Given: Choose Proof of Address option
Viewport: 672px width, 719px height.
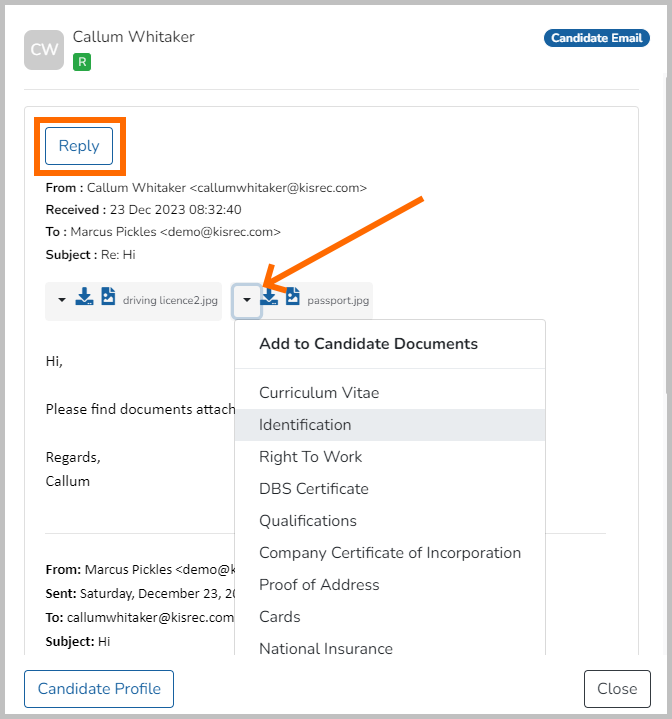Looking at the screenshot, I should pyautogui.click(x=319, y=585).
